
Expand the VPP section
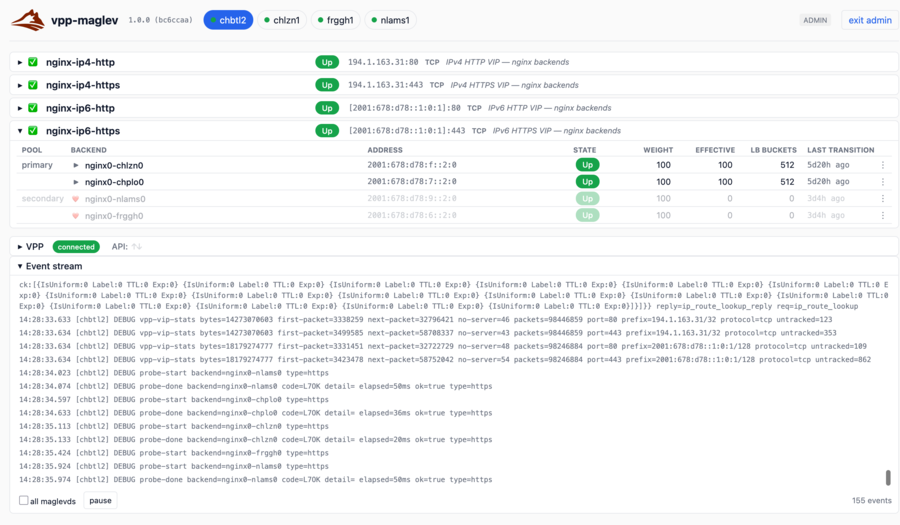point(20,247)
